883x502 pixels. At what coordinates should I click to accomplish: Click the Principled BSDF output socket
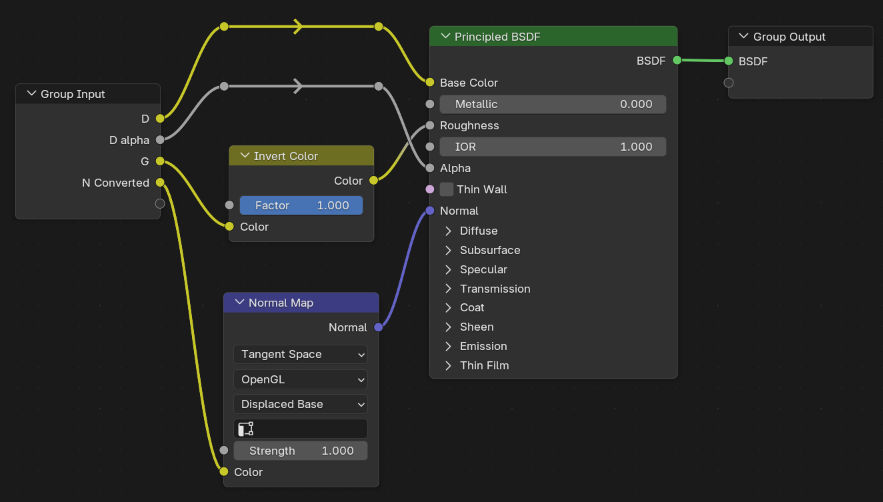677,60
